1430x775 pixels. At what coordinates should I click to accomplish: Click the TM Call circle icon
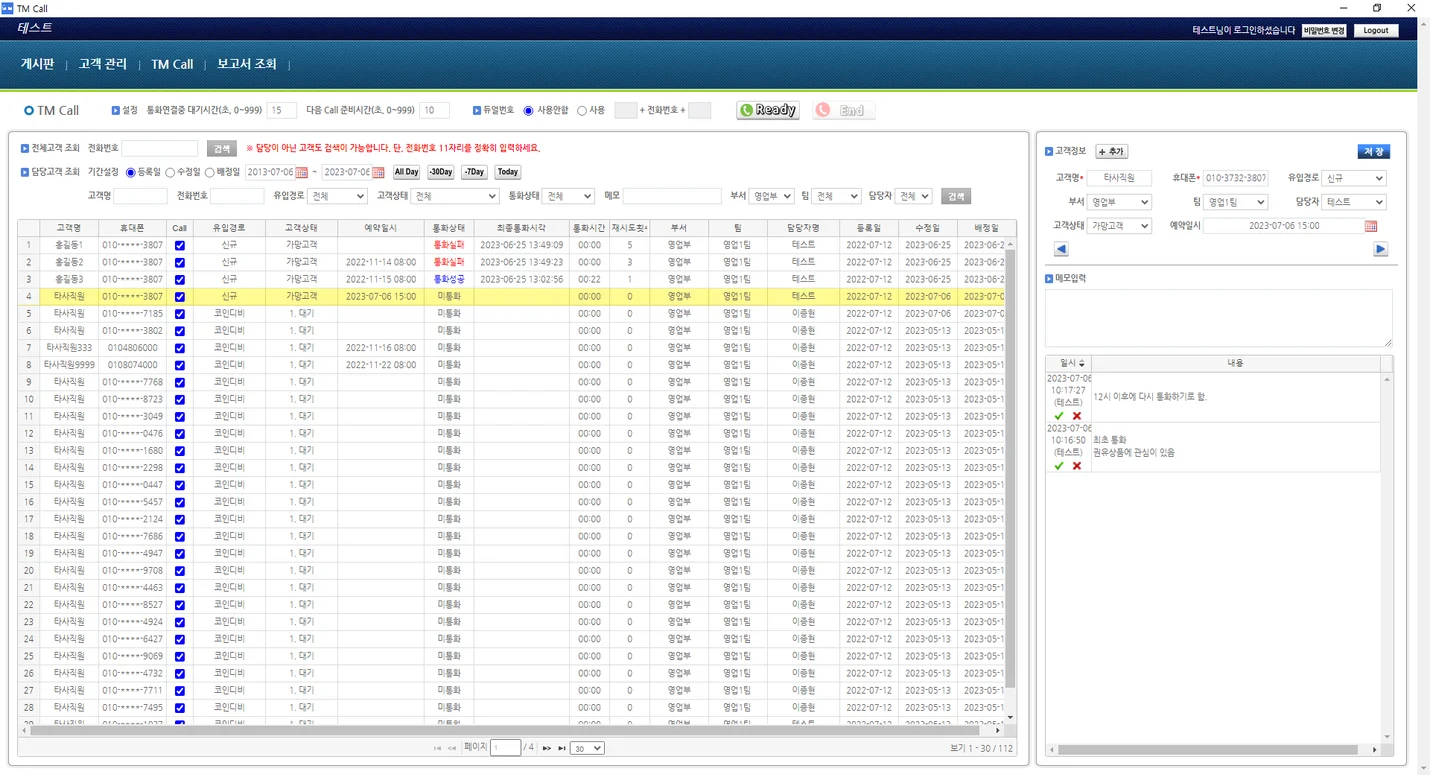click(x=29, y=110)
